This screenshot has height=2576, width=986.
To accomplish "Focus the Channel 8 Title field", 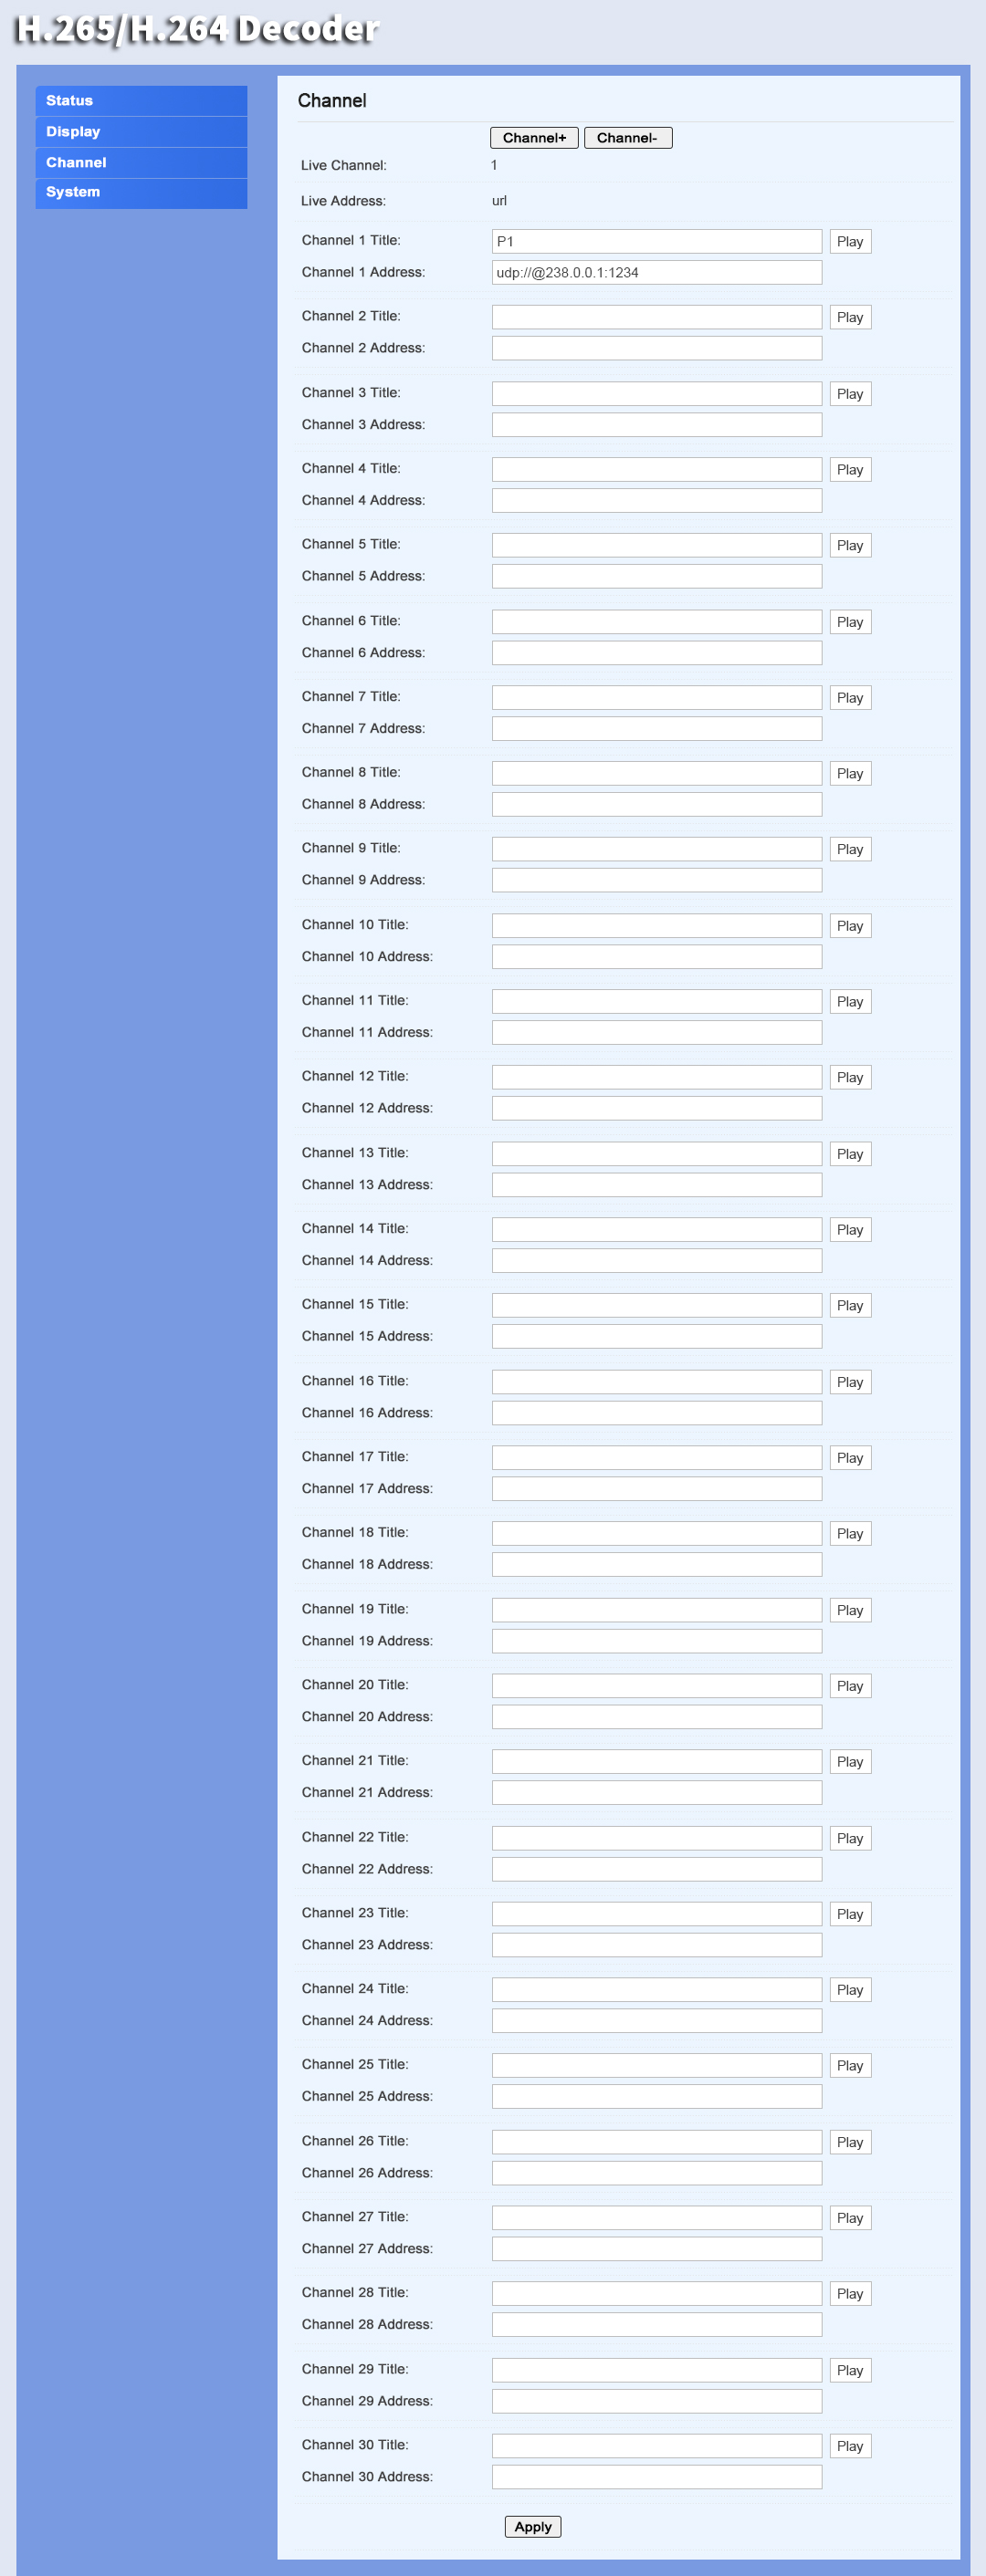I will (657, 773).
